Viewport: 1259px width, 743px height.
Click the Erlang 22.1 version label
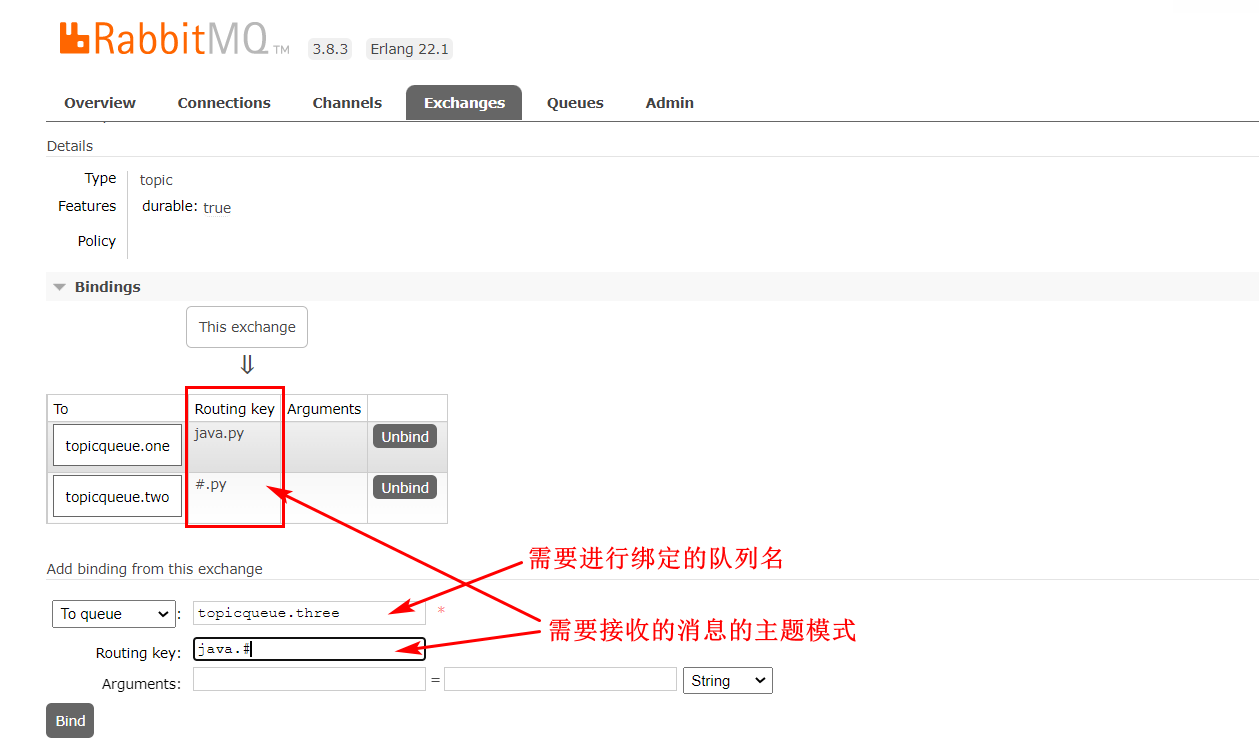[410, 48]
